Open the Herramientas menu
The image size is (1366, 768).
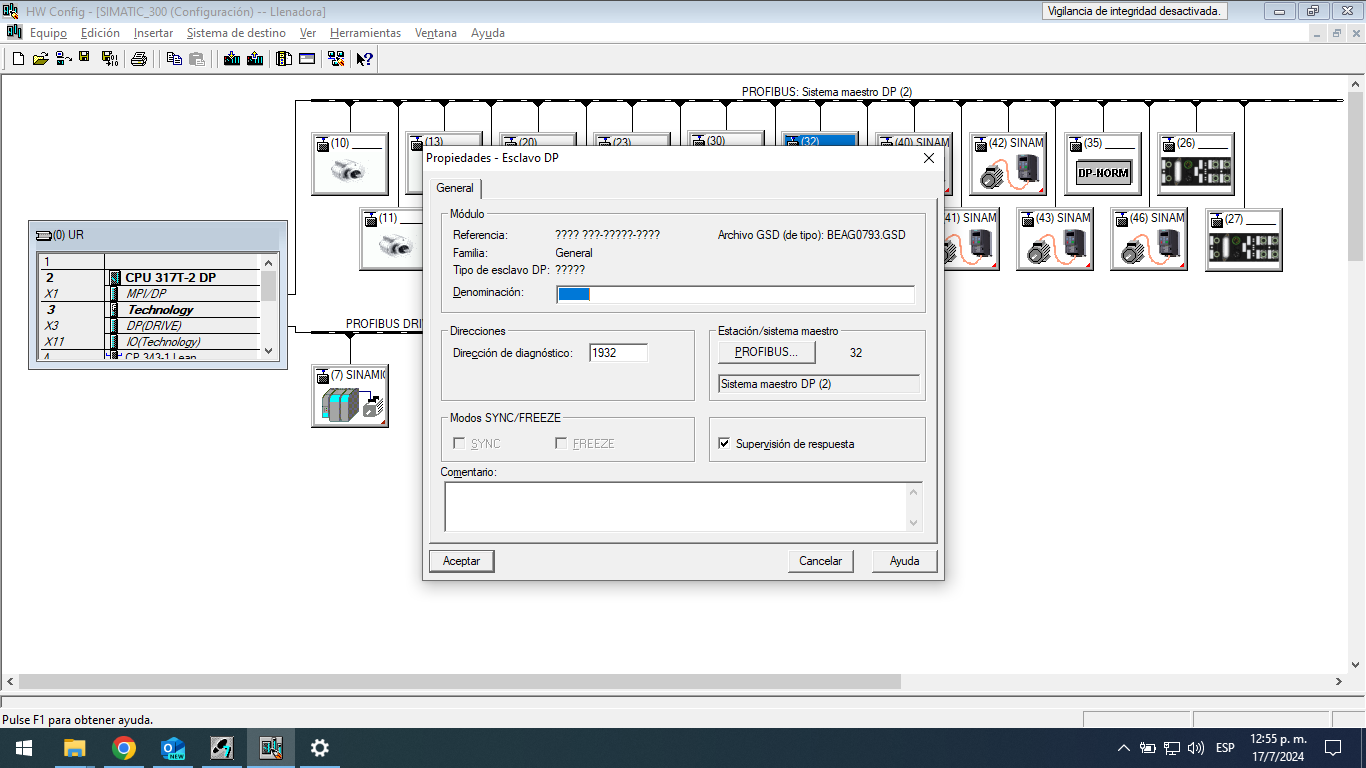coord(365,33)
